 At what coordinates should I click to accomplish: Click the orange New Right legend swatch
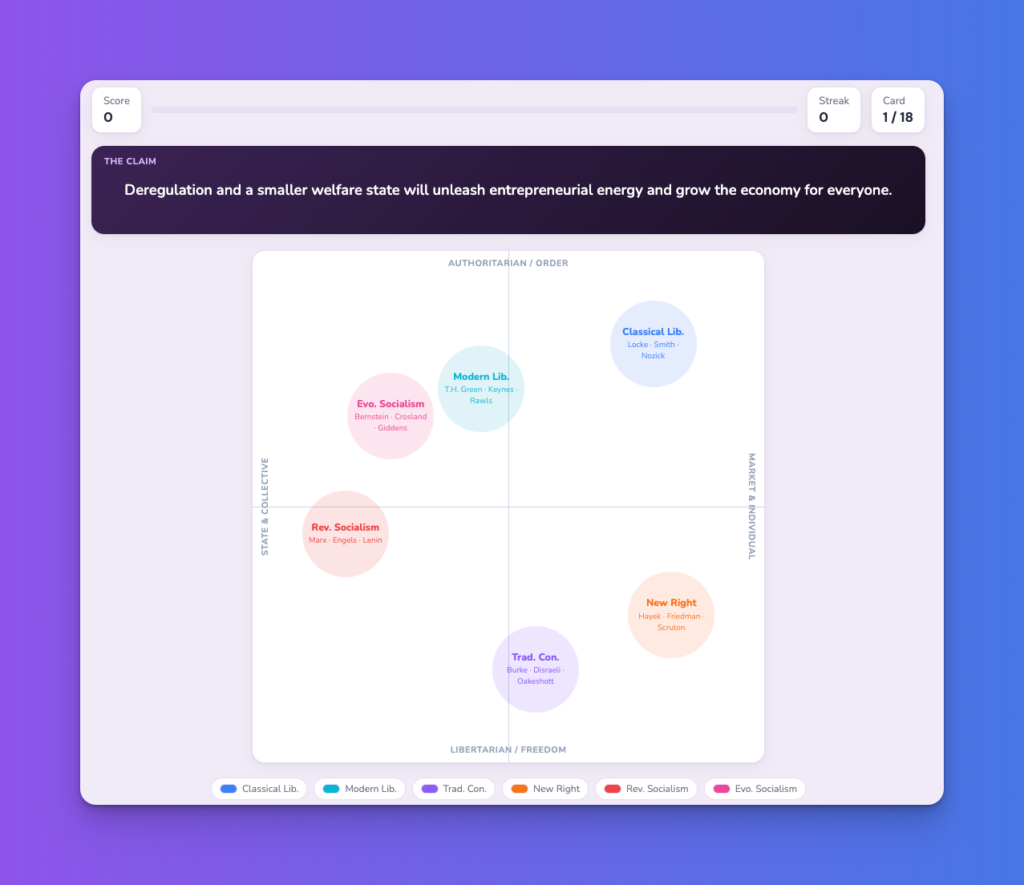[x=519, y=788]
